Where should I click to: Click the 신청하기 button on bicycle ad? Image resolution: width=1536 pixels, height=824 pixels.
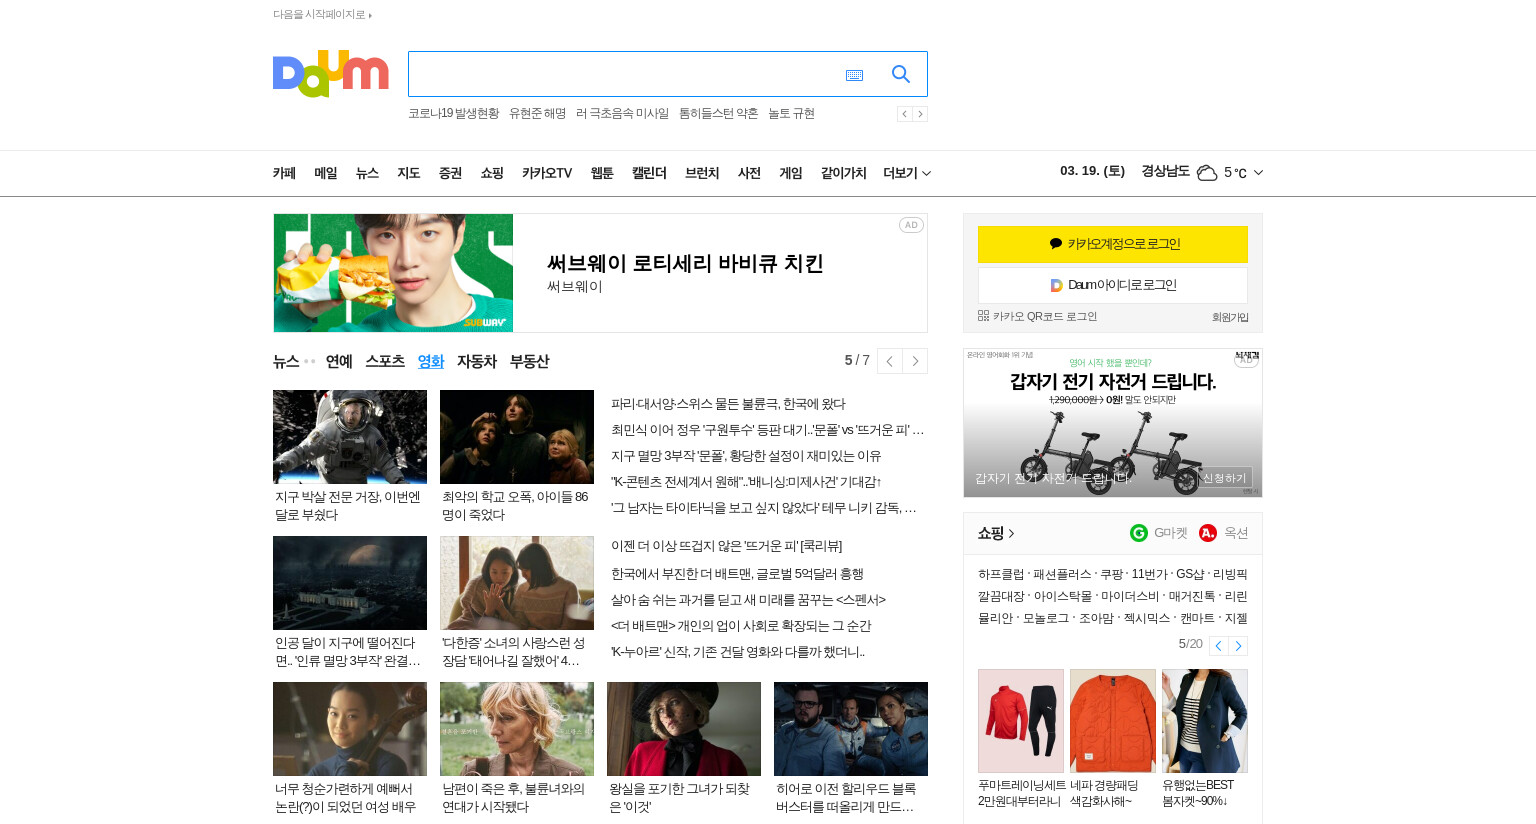(1225, 478)
